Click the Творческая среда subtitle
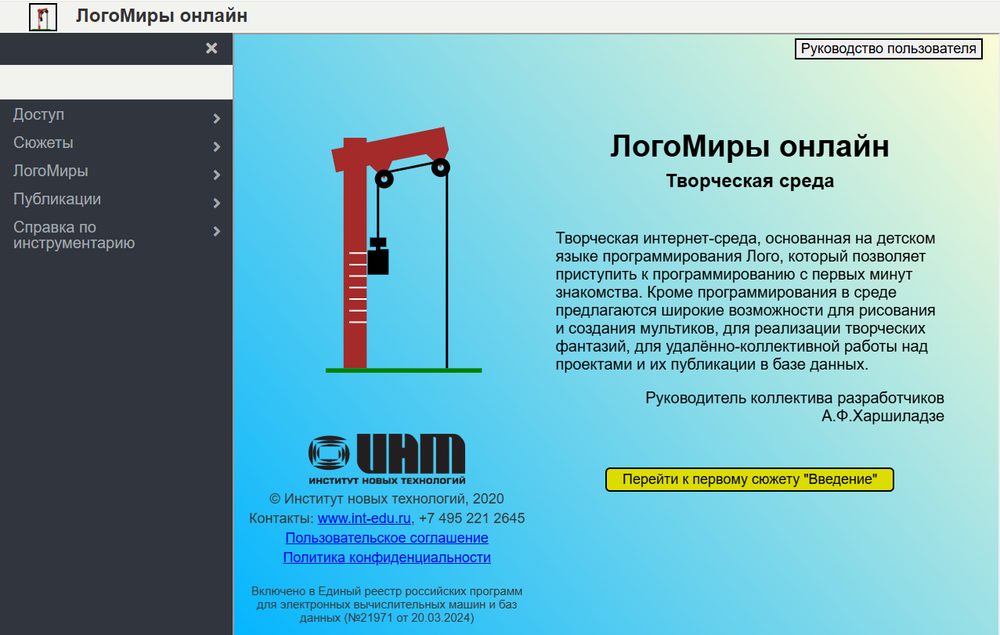Screen dimensions: 1000x635 click(x=750, y=181)
